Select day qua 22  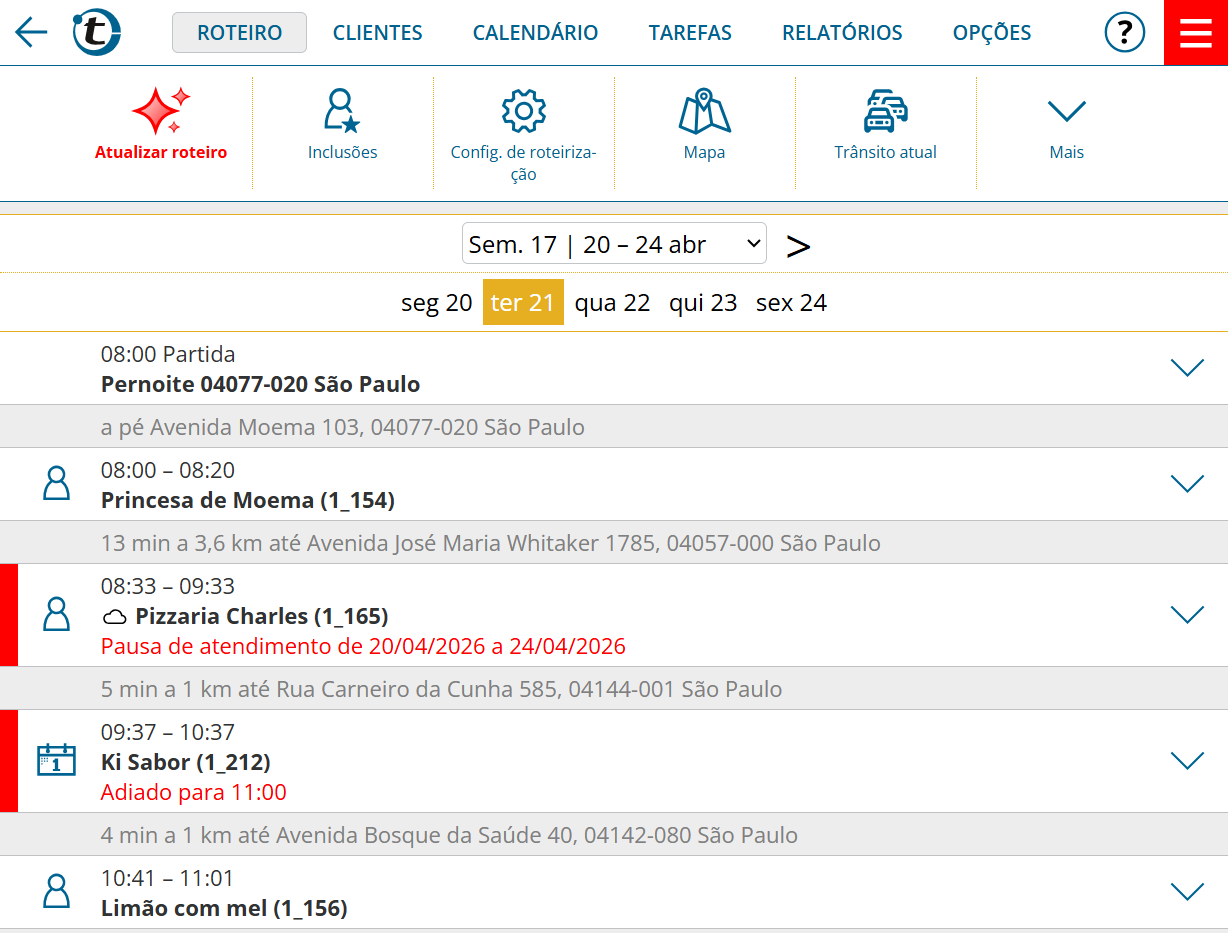tap(612, 303)
